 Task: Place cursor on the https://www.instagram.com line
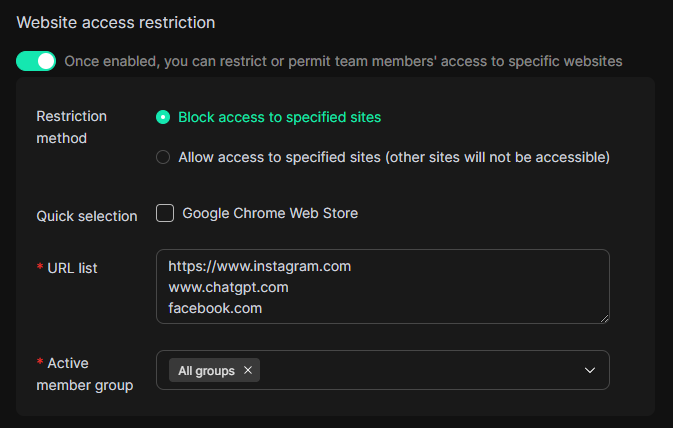pyautogui.click(x=259, y=267)
